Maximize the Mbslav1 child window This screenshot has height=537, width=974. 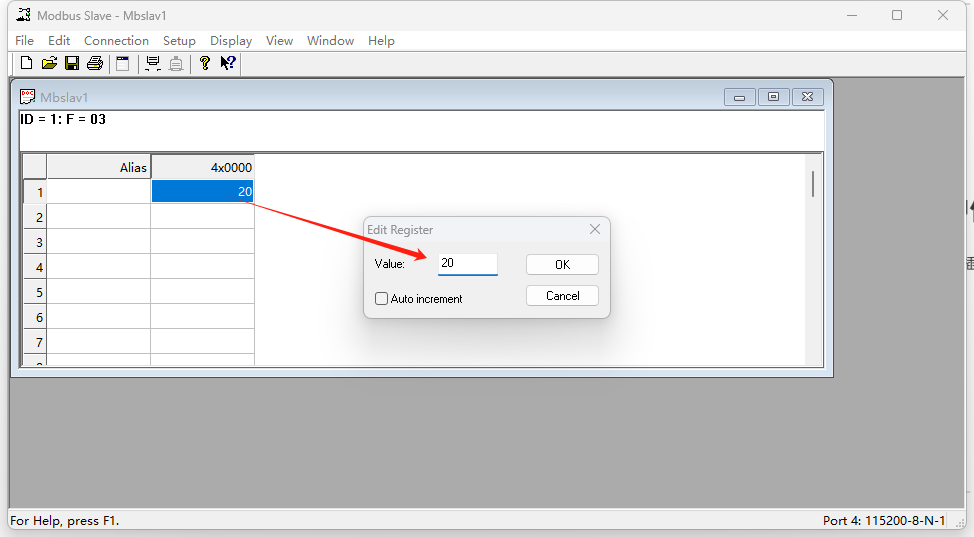773,97
